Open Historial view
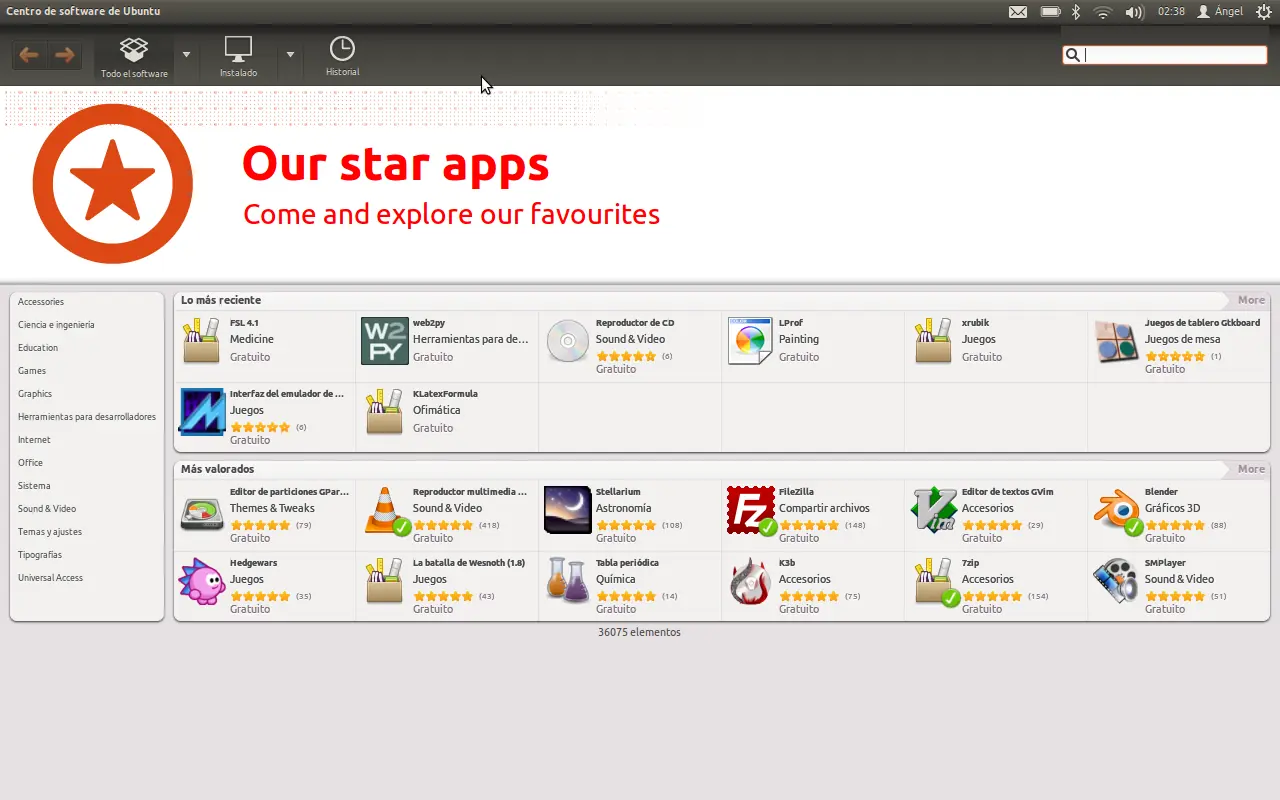 point(342,57)
